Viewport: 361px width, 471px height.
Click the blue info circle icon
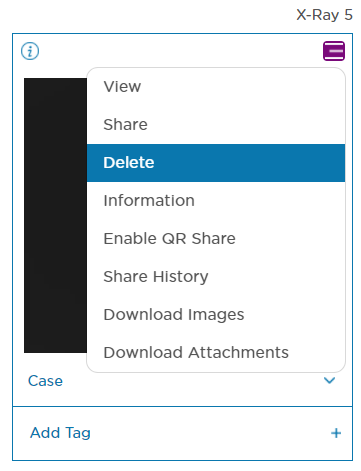30,51
